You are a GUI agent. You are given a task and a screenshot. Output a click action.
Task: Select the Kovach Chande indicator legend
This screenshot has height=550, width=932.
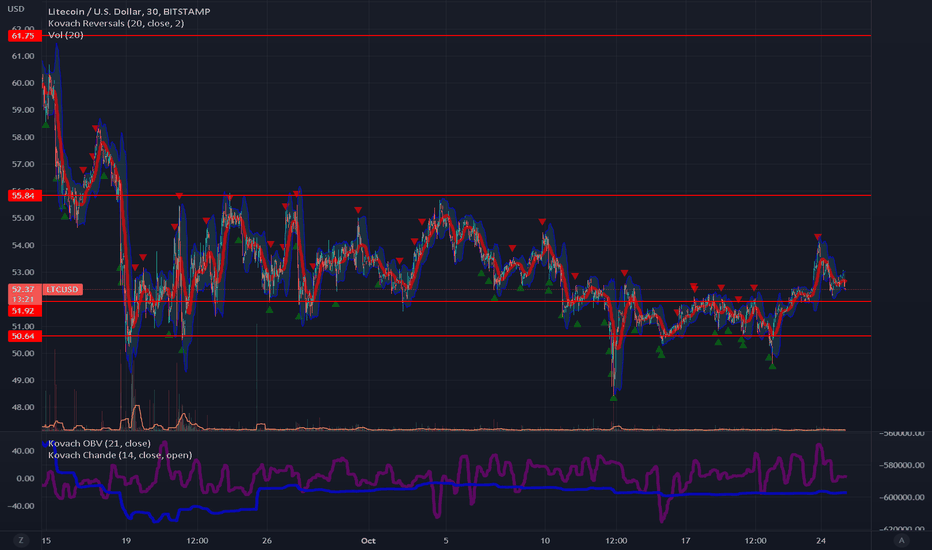coord(120,455)
